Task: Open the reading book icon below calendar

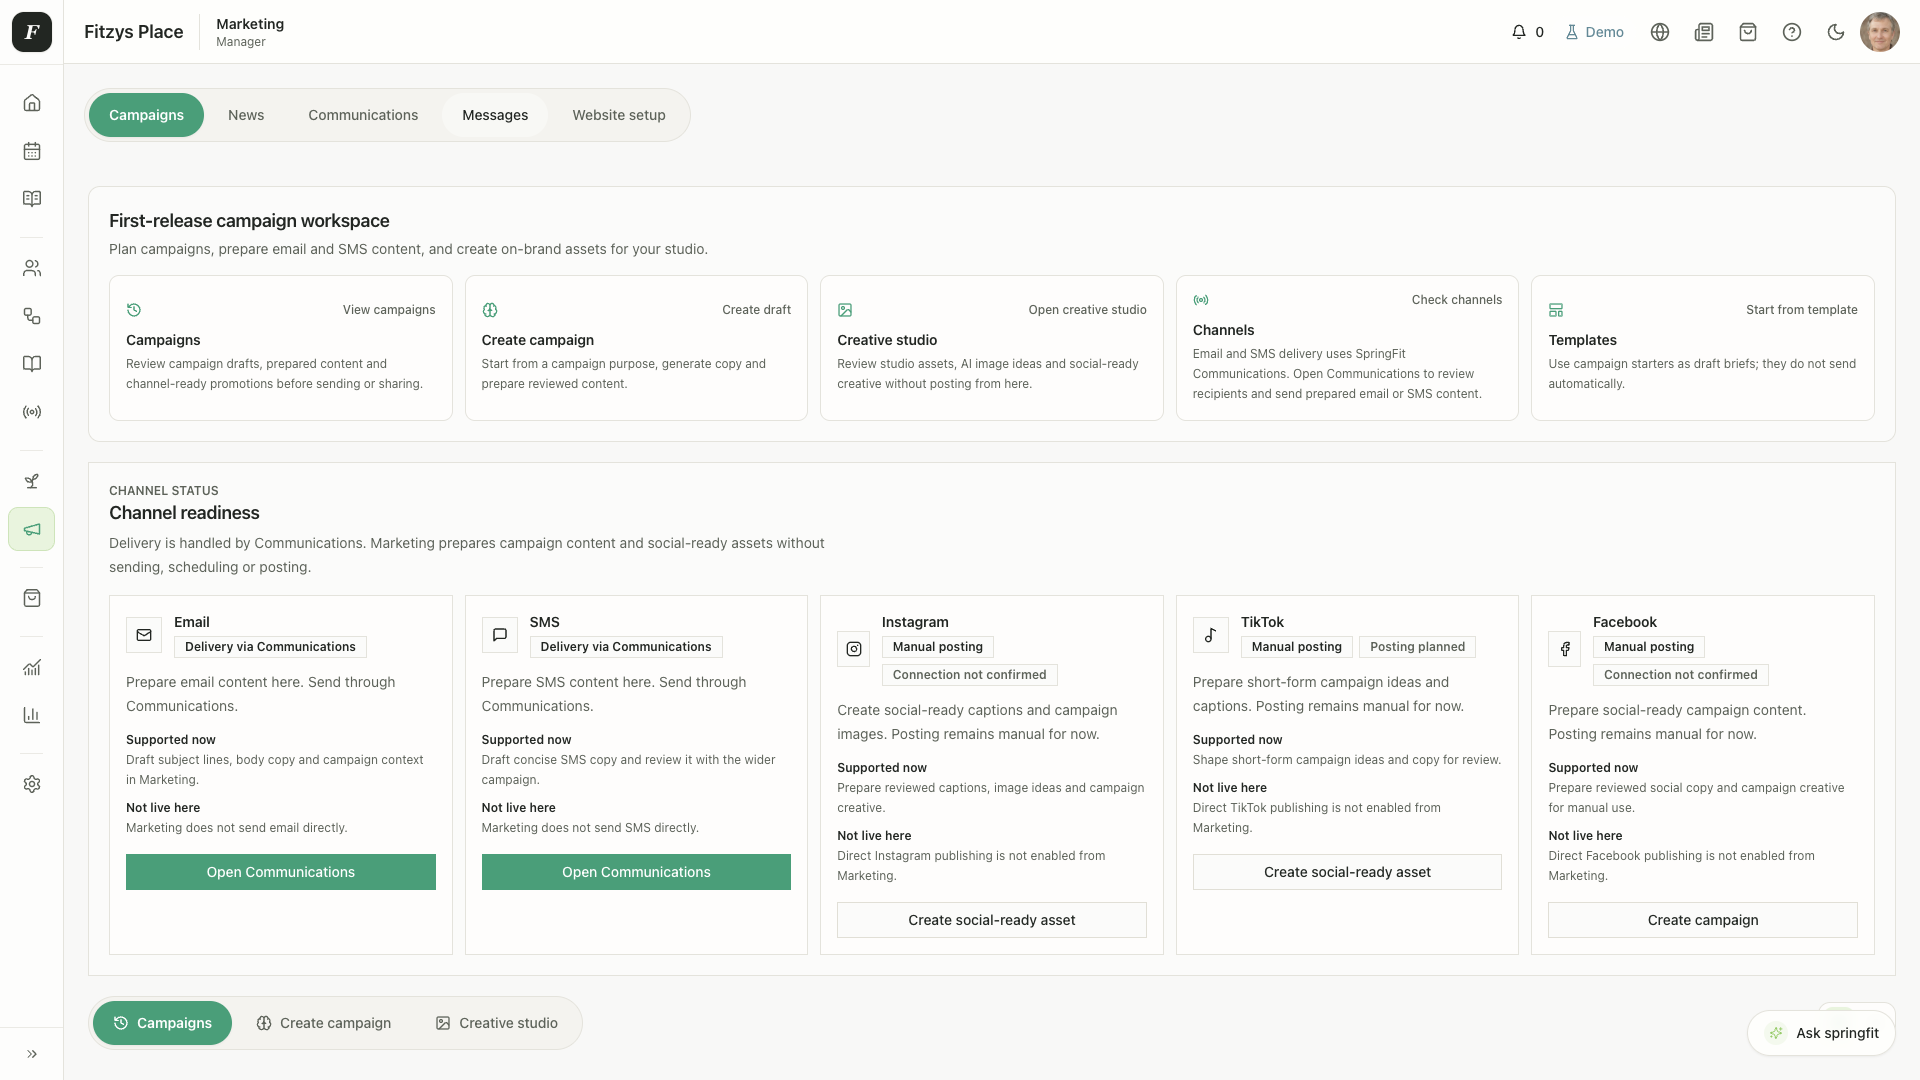Action: (32, 199)
